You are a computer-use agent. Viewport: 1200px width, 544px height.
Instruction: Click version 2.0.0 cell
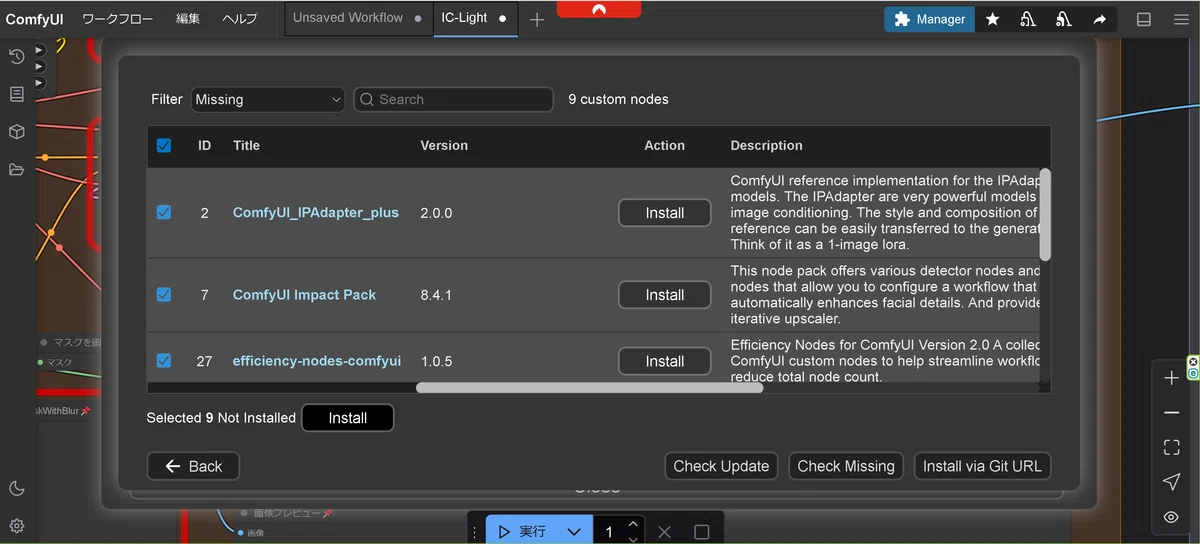point(436,212)
